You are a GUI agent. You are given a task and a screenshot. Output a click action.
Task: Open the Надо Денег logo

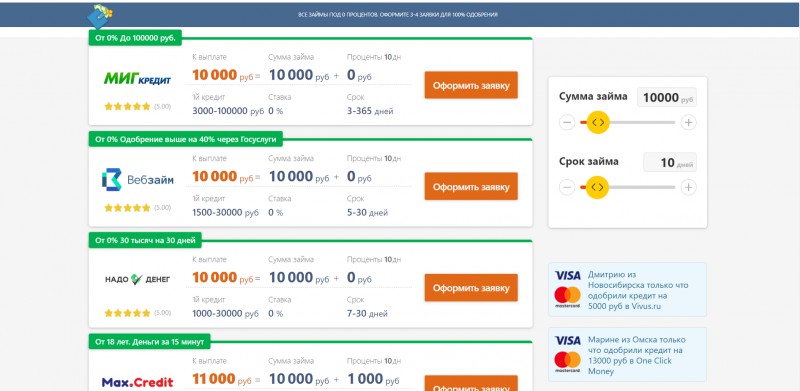click(x=138, y=279)
